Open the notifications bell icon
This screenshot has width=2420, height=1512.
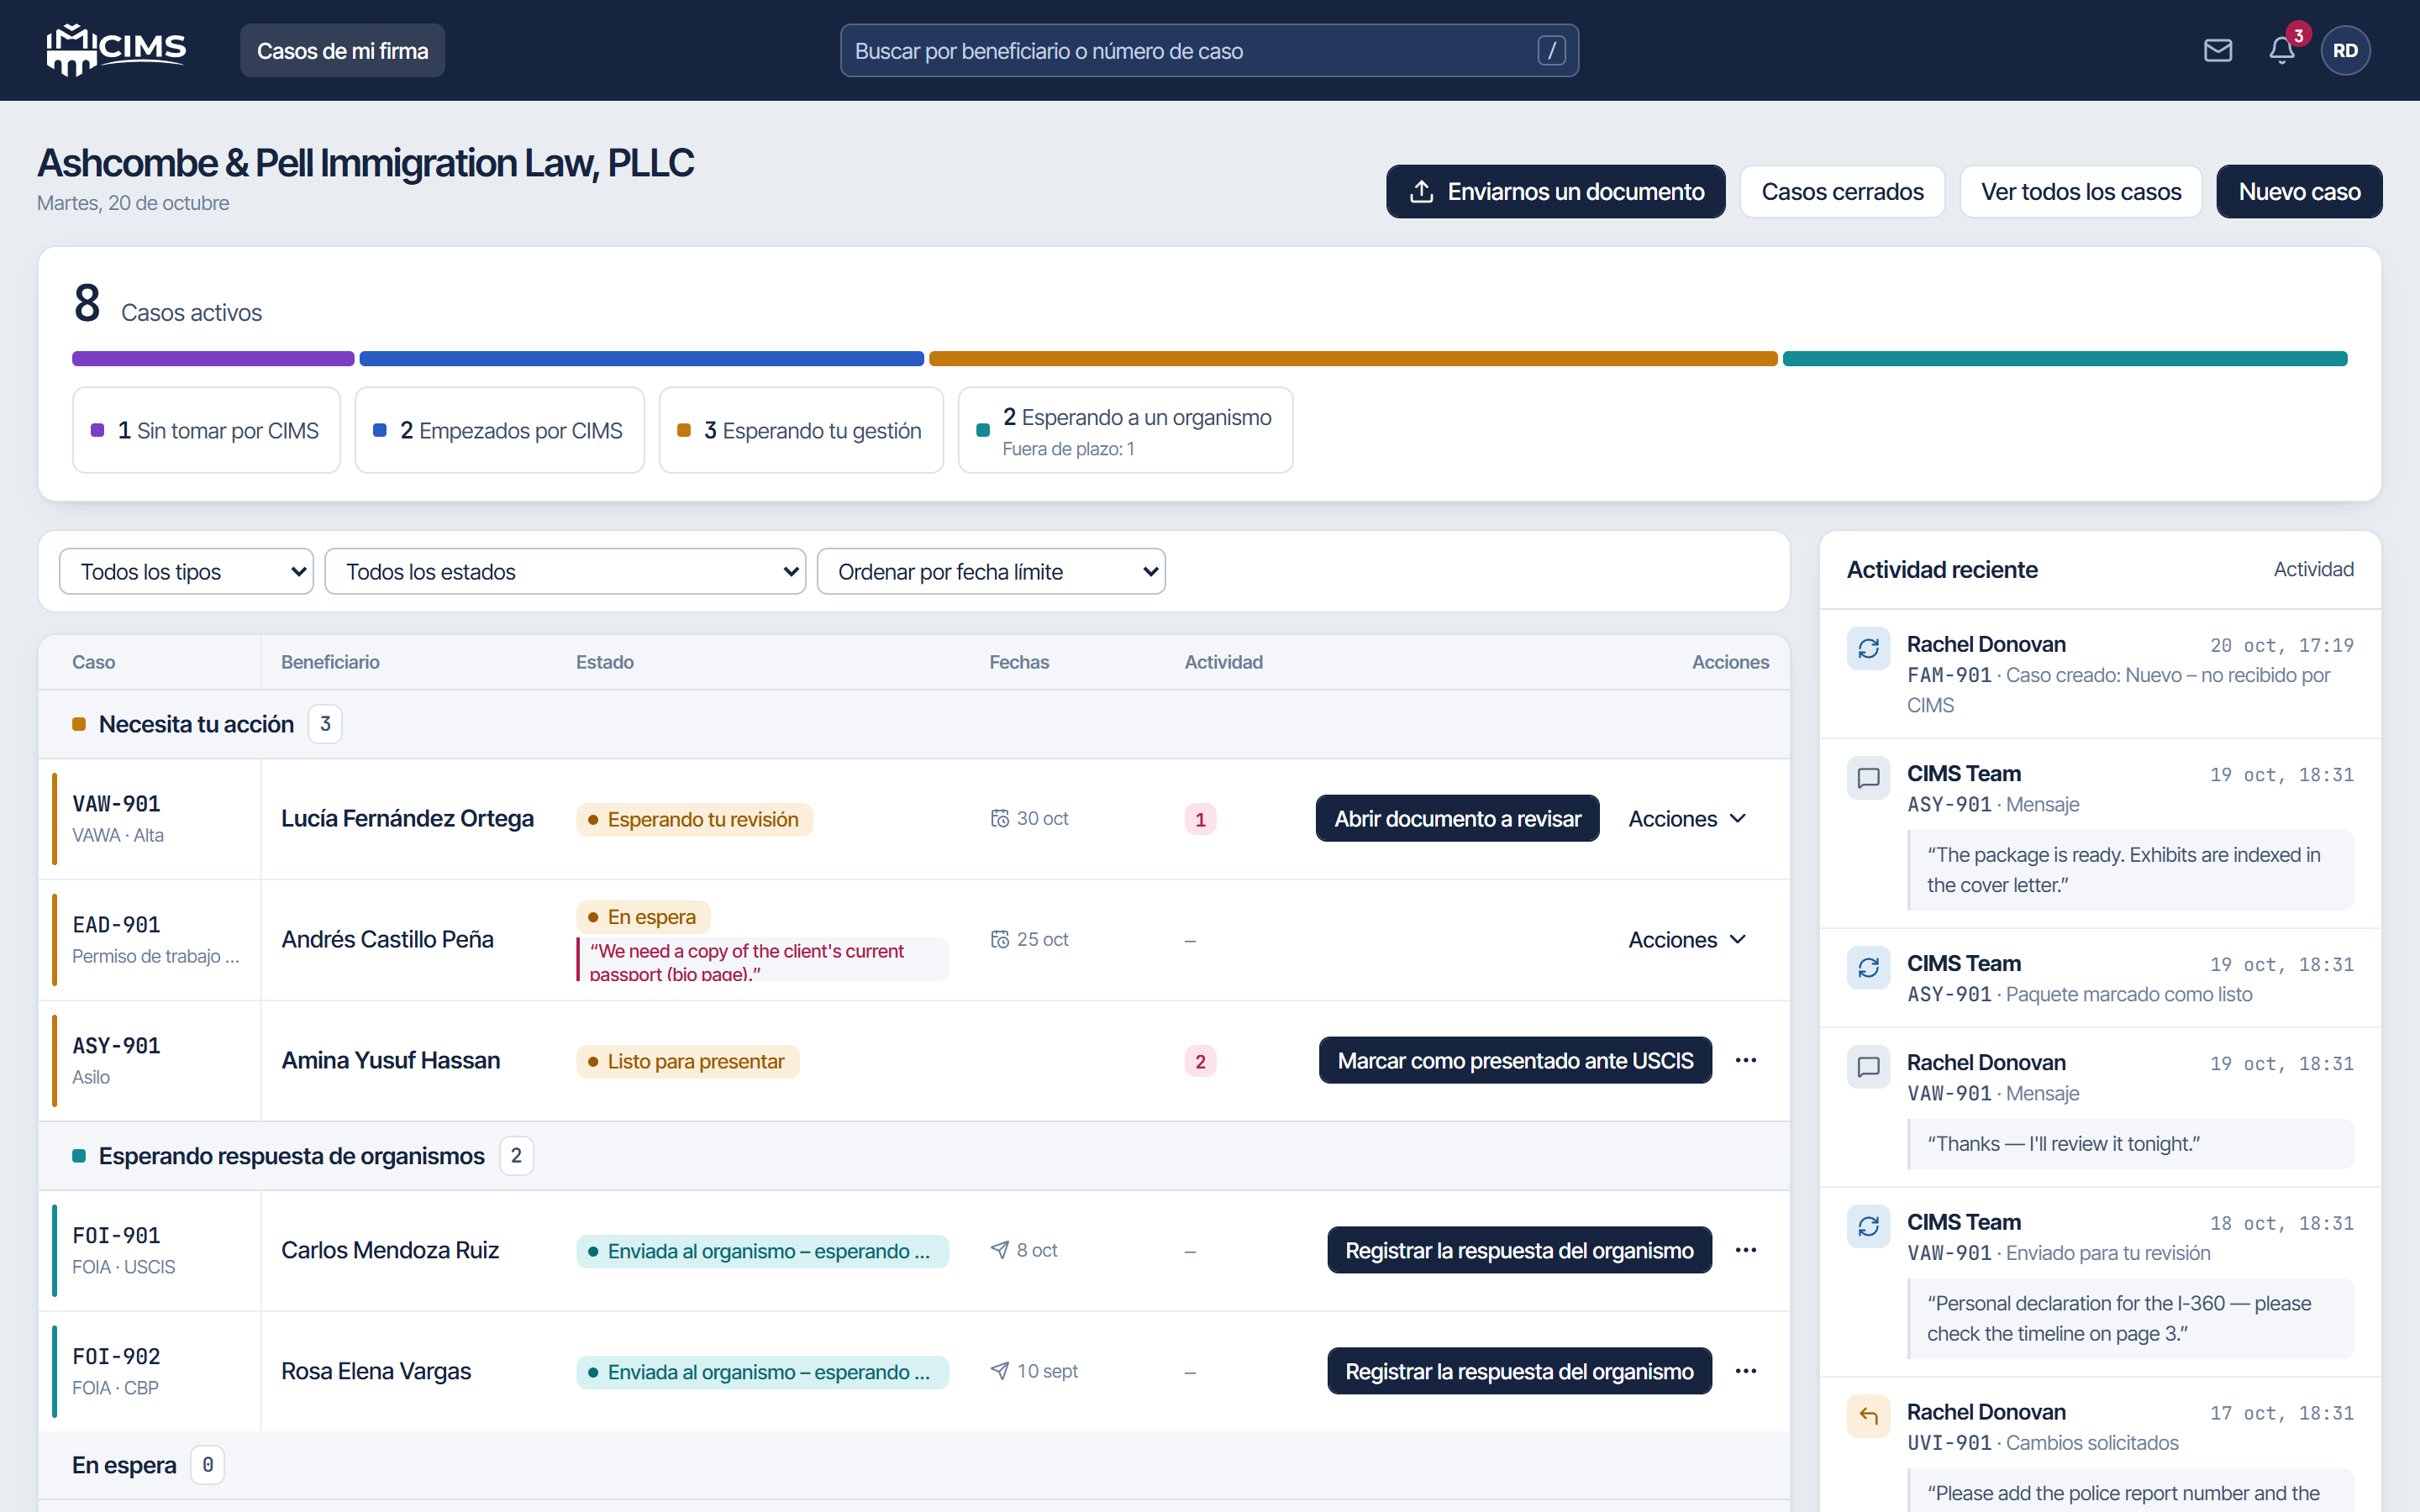point(2282,50)
